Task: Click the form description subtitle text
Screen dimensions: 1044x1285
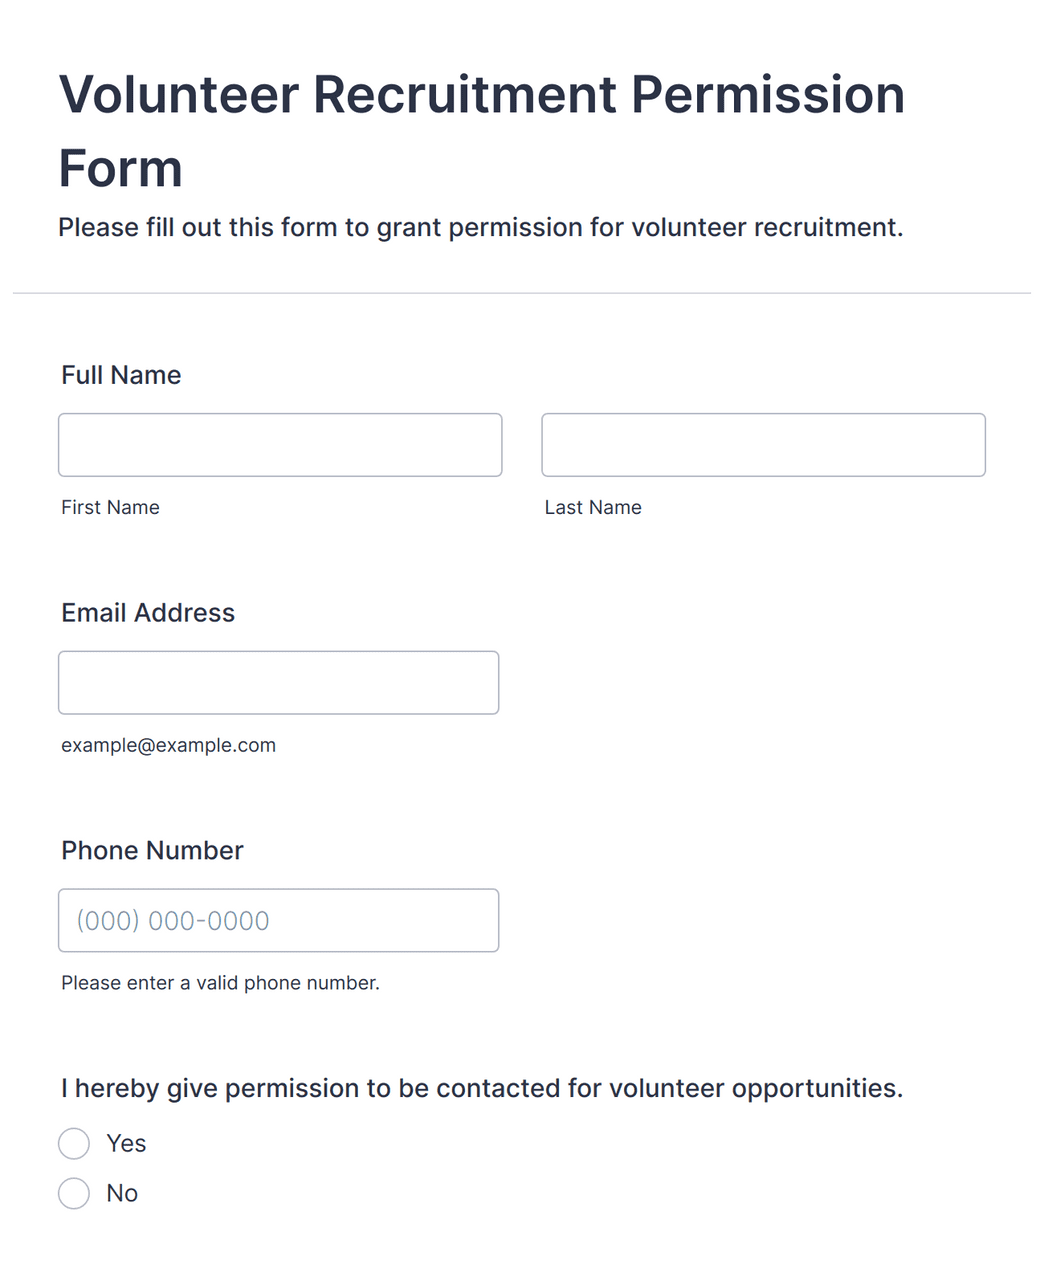Action: click(481, 227)
